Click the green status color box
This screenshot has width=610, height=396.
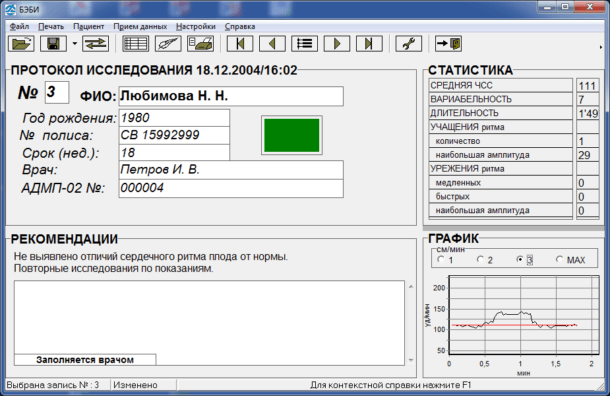click(x=292, y=135)
